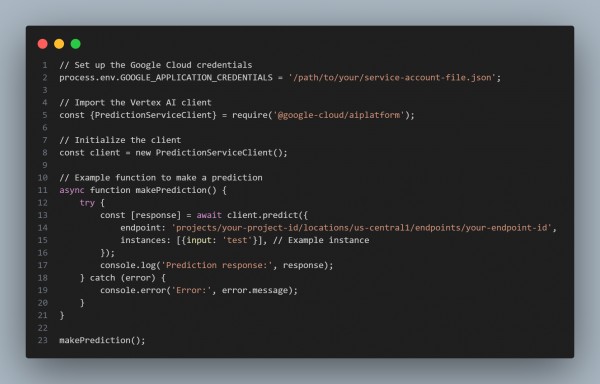This screenshot has width=600, height=384.
Task: Click the GOOGLE_APPLICATION_CREDENTIALS variable text
Action: [196, 78]
